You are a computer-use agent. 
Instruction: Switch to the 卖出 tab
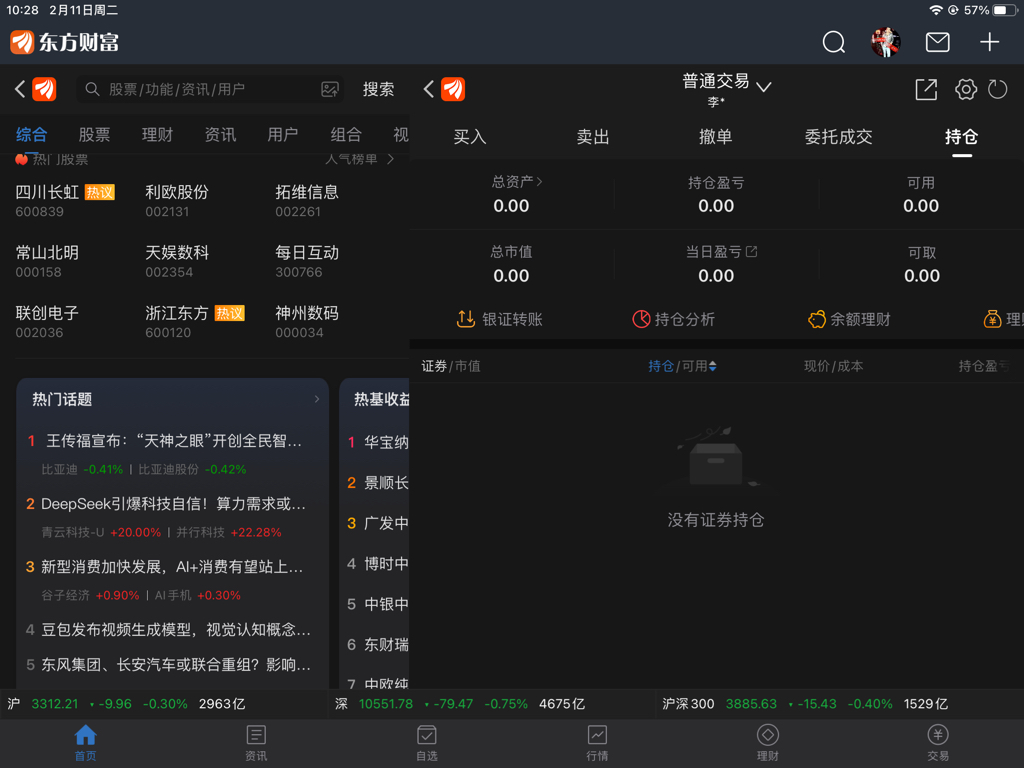592,136
